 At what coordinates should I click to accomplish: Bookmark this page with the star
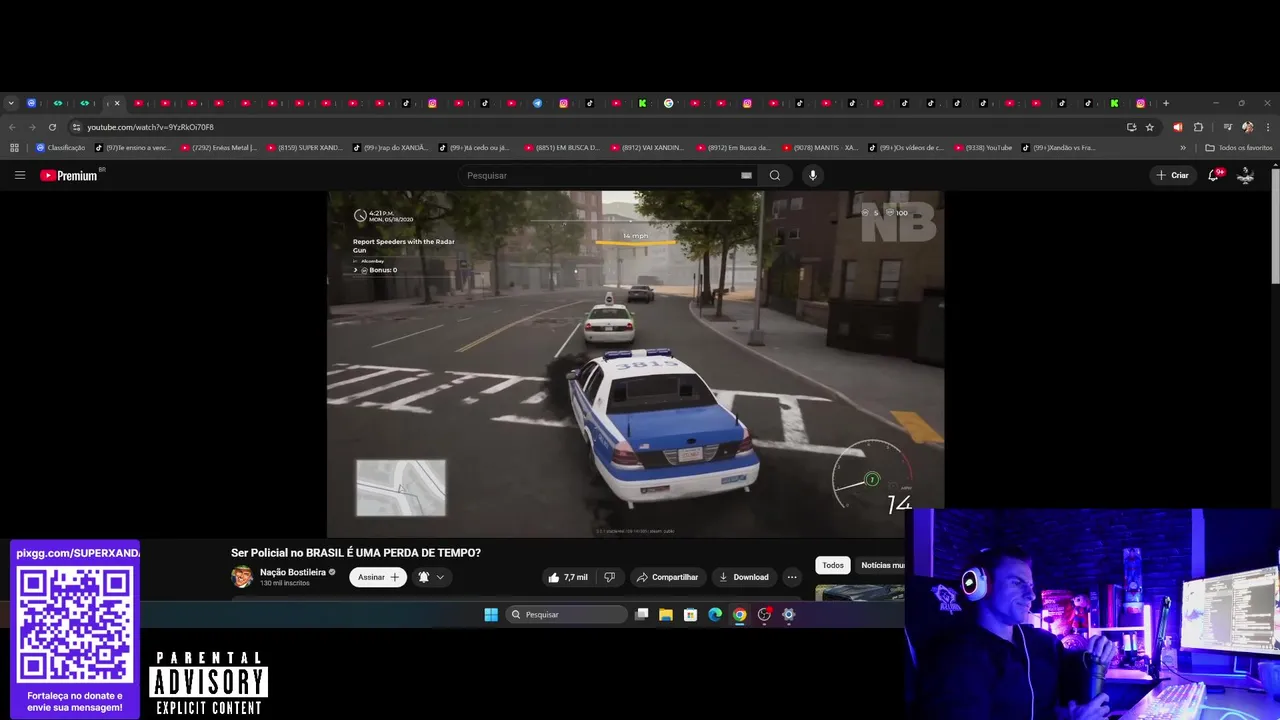click(1150, 127)
